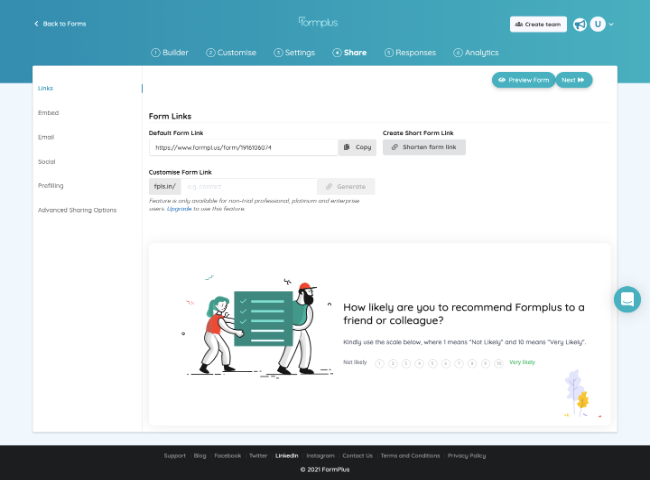650x480 pixels.
Task: Open the Settings step tab
Action: (x=294, y=53)
